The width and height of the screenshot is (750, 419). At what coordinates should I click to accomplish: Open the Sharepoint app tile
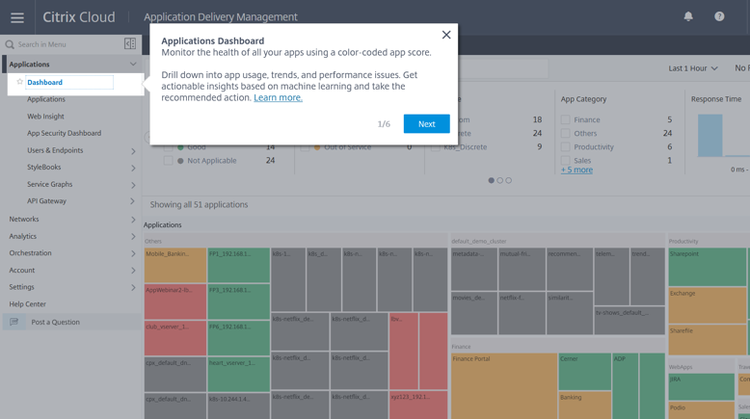(x=707, y=267)
